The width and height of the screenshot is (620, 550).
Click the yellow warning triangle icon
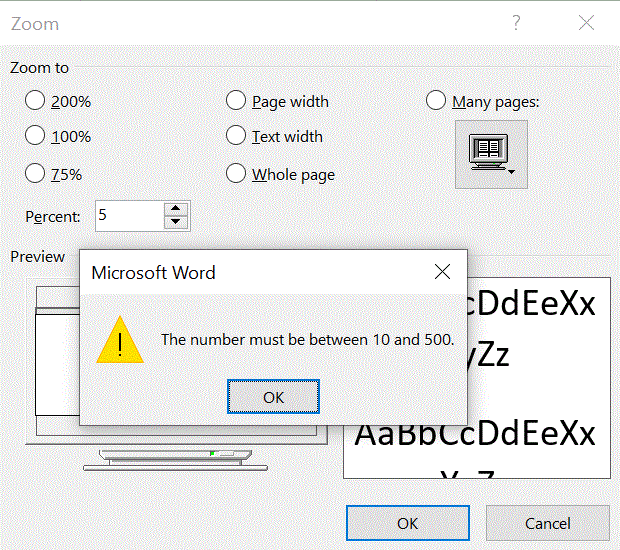119,340
